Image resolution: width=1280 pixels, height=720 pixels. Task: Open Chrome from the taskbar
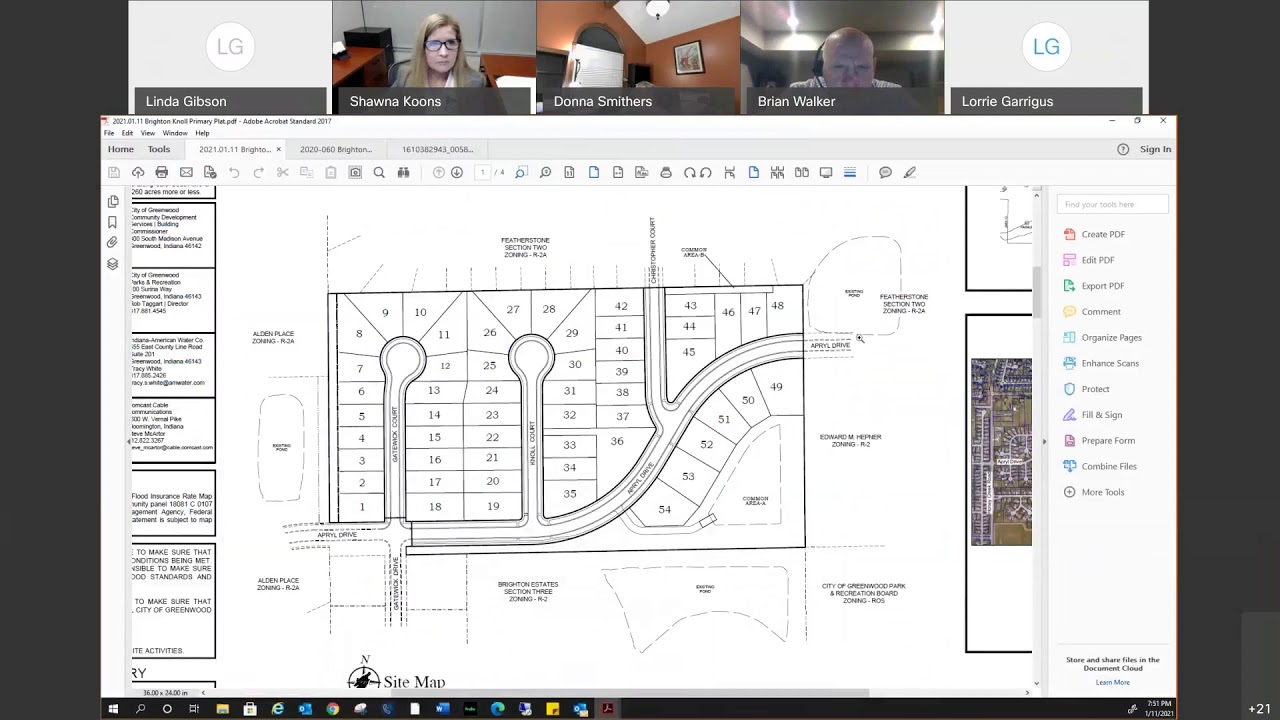pos(333,709)
